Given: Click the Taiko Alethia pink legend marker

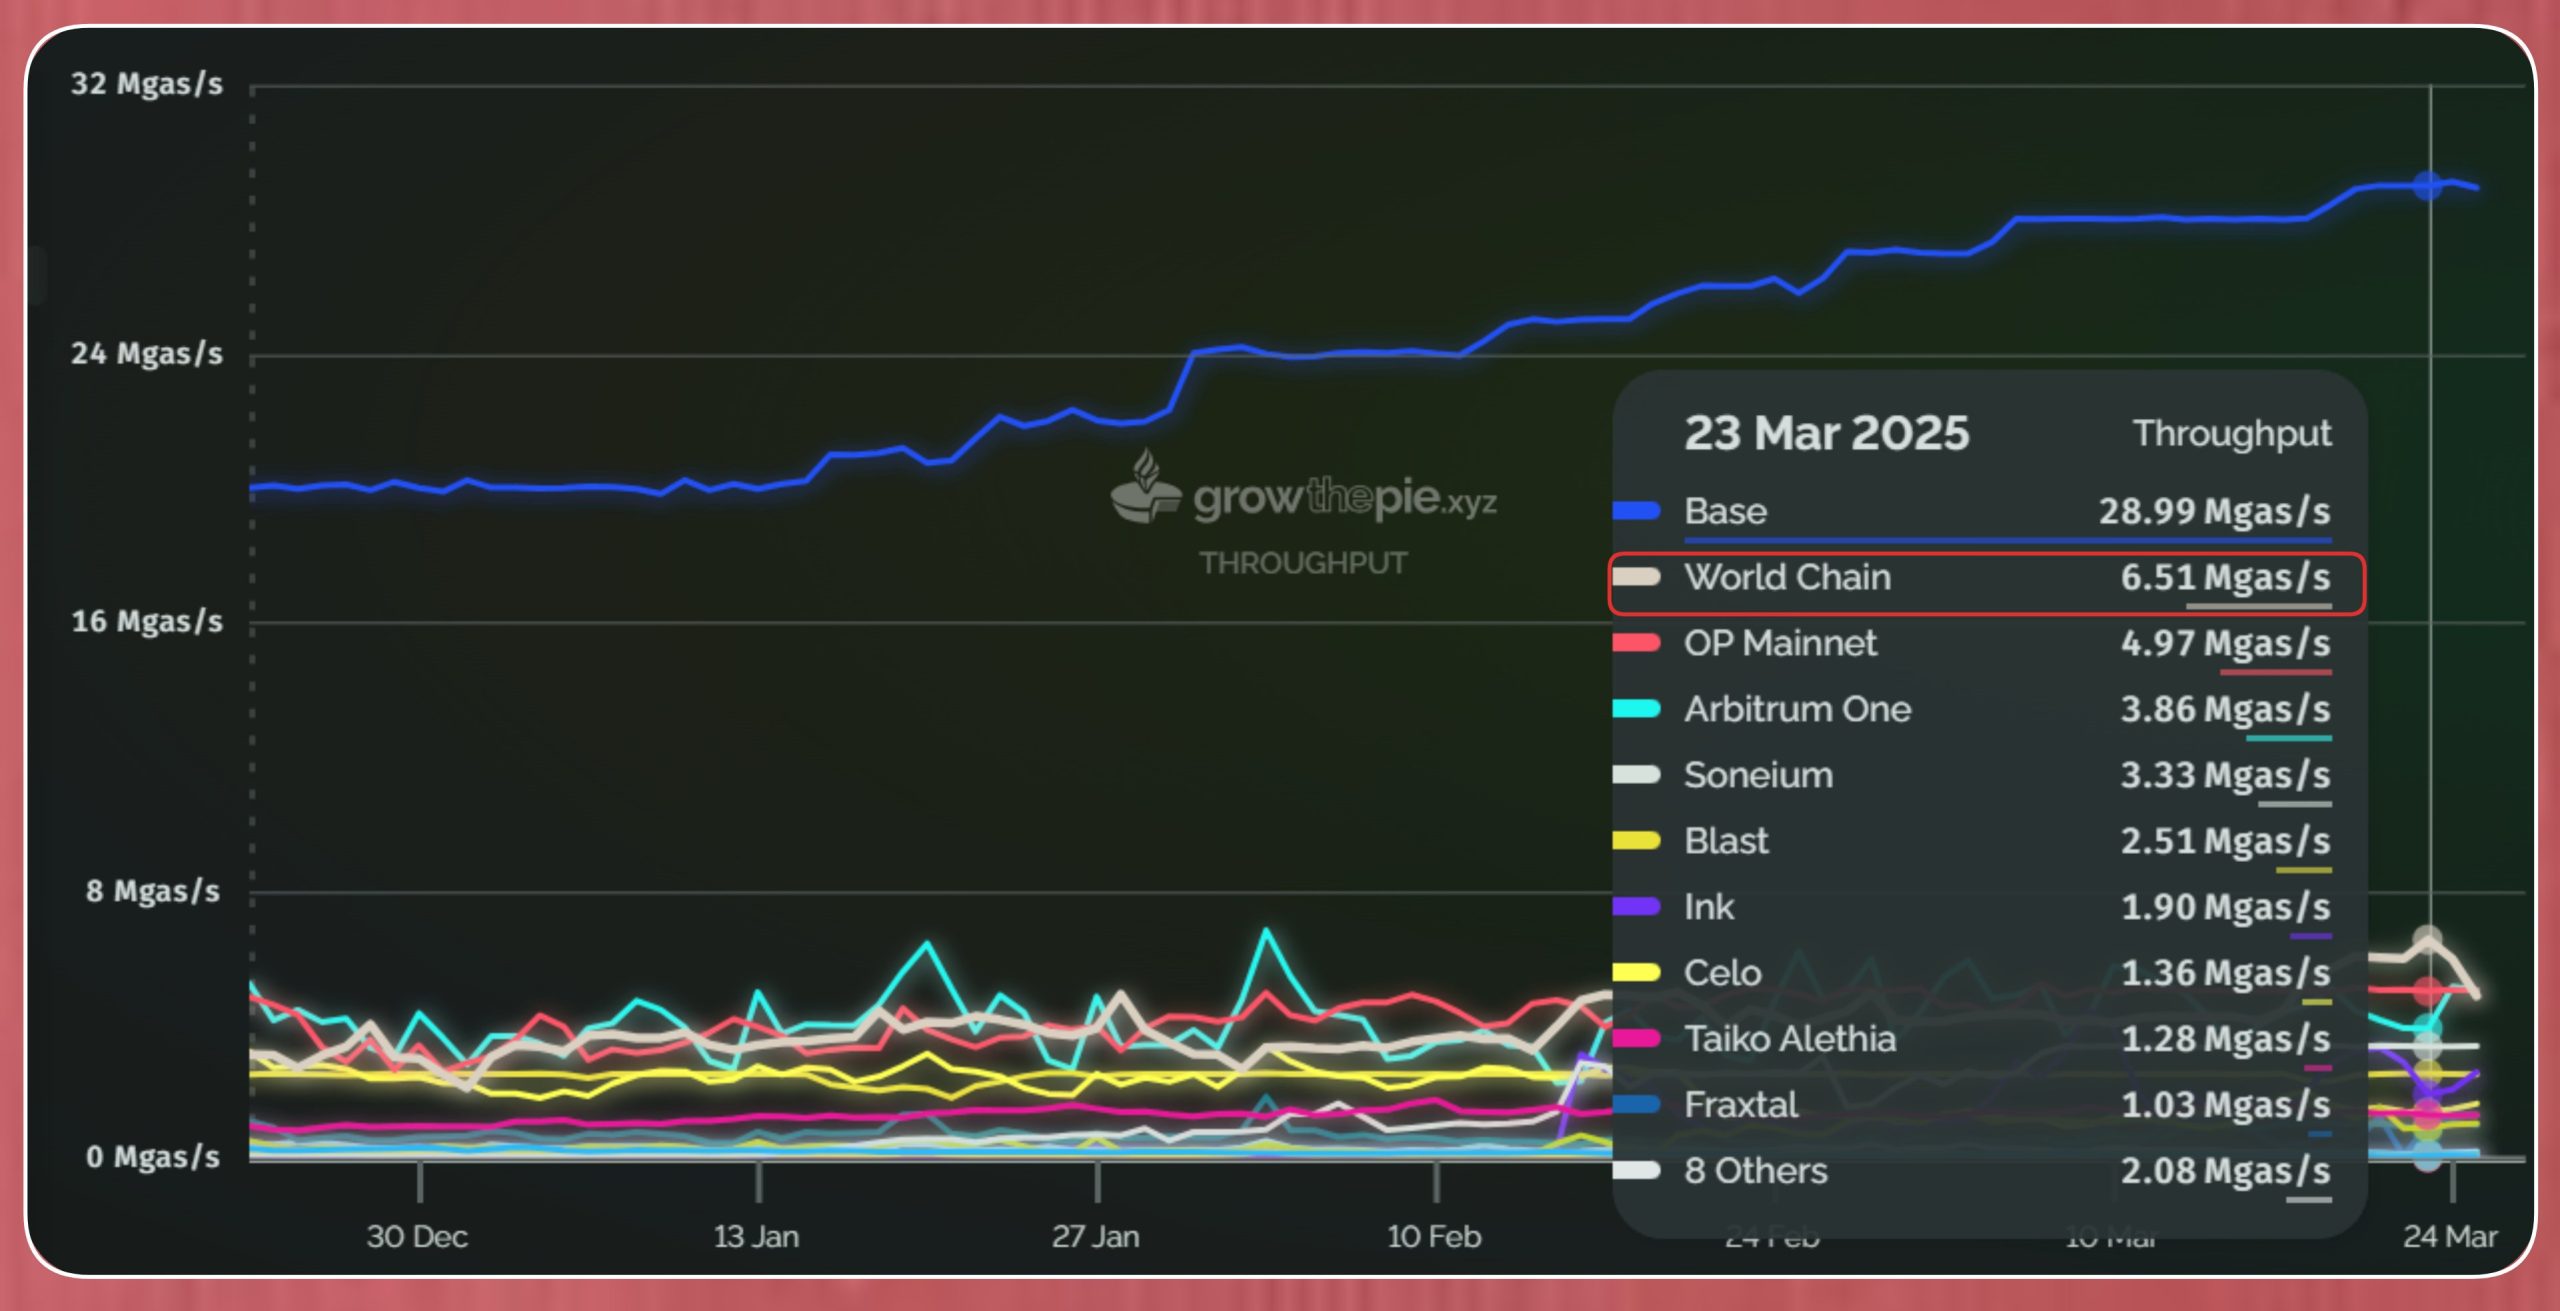Looking at the screenshot, I should click(1636, 1039).
